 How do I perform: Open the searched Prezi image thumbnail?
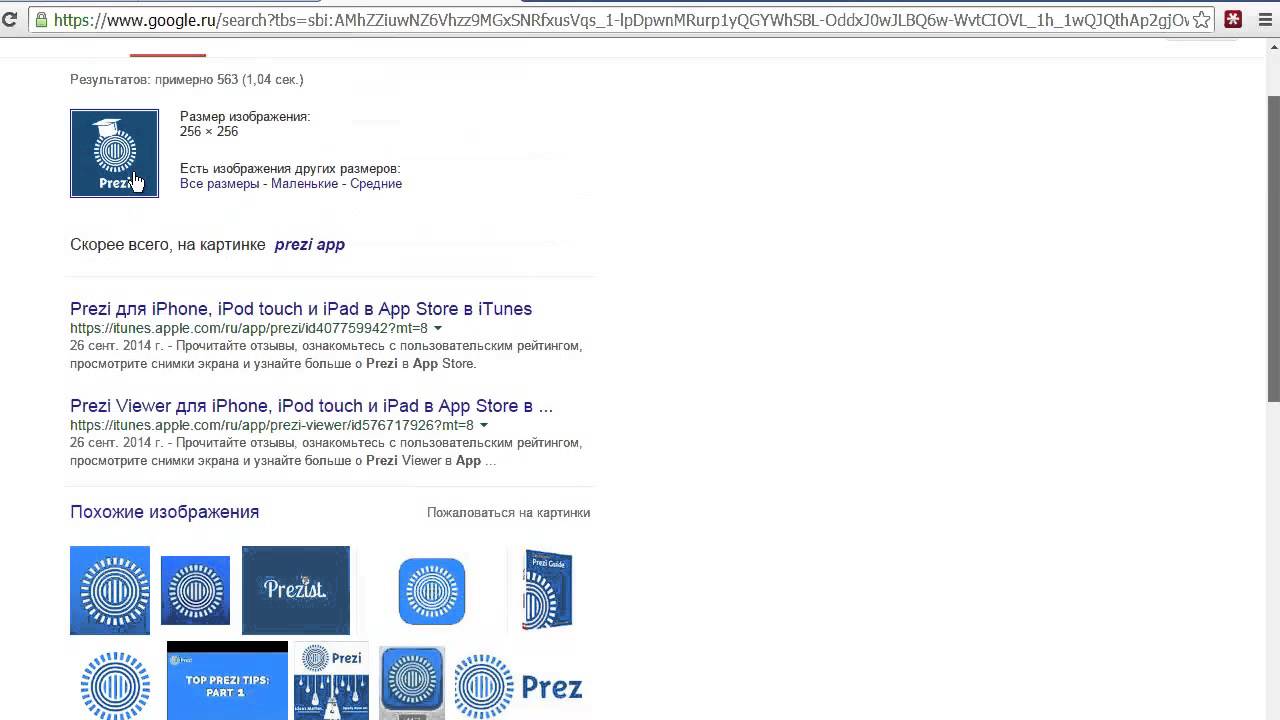click(x=114, y=153)
